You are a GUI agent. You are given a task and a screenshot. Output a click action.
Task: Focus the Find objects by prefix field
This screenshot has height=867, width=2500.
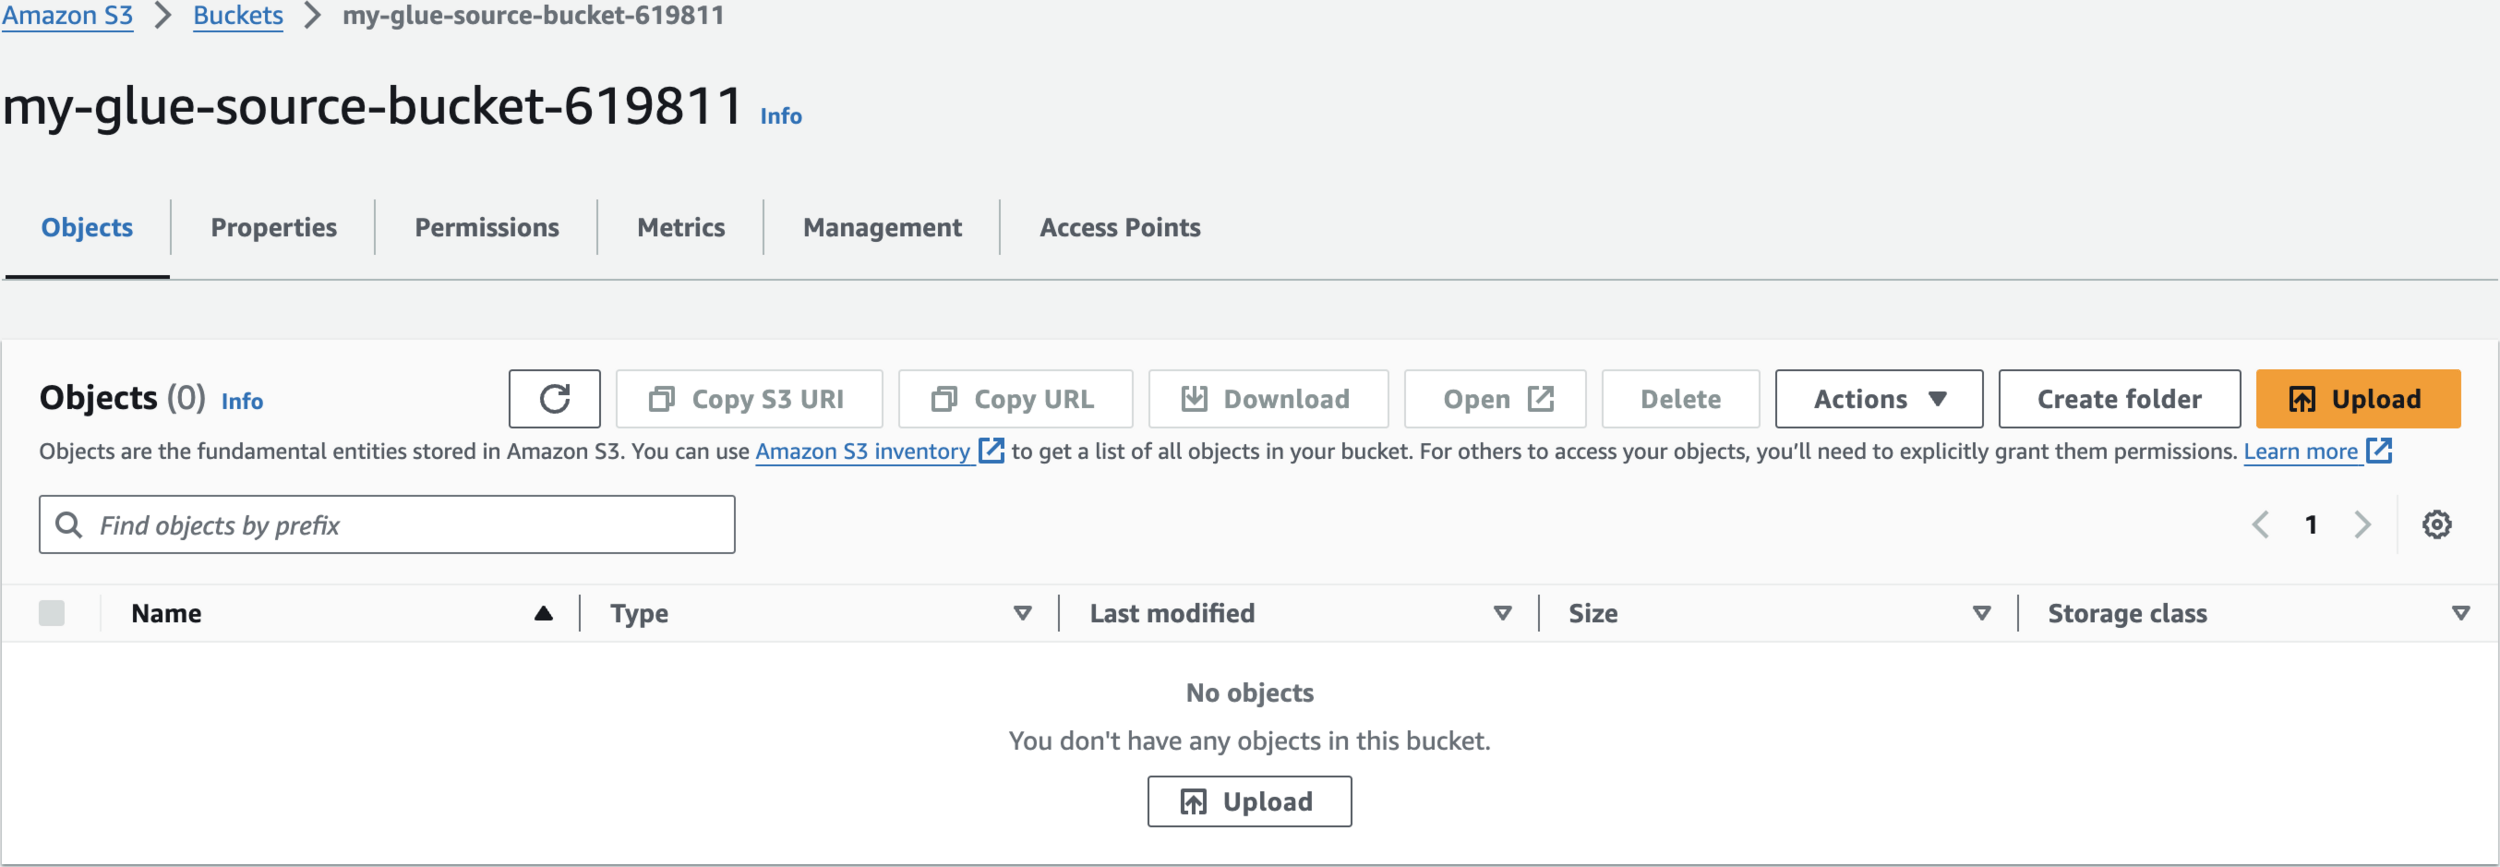387,525
